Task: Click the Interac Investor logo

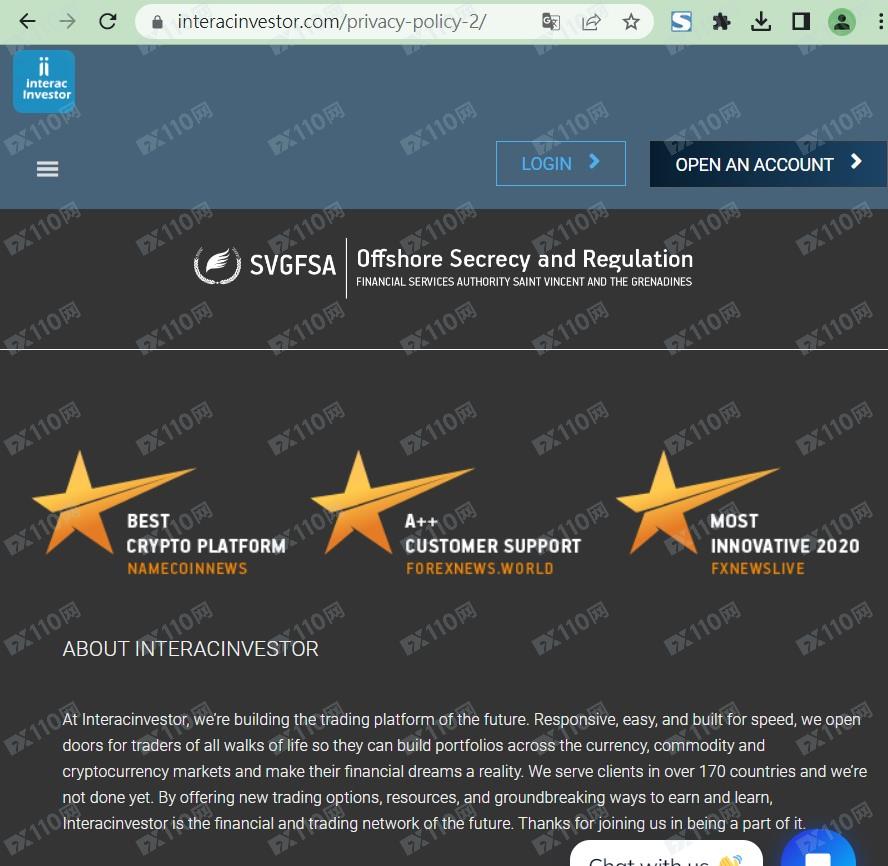Action: click(x=44, y=82)
